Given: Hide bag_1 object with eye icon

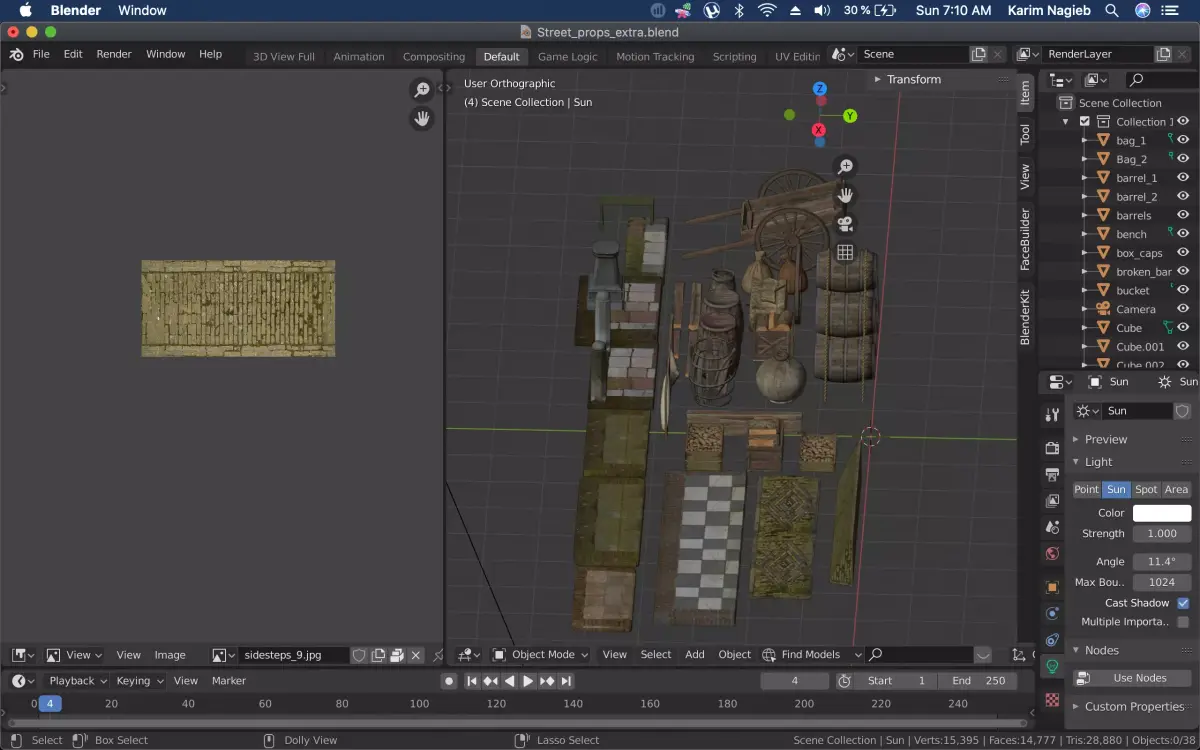Looking at the screenshot, I should (x=1182, y=140).
